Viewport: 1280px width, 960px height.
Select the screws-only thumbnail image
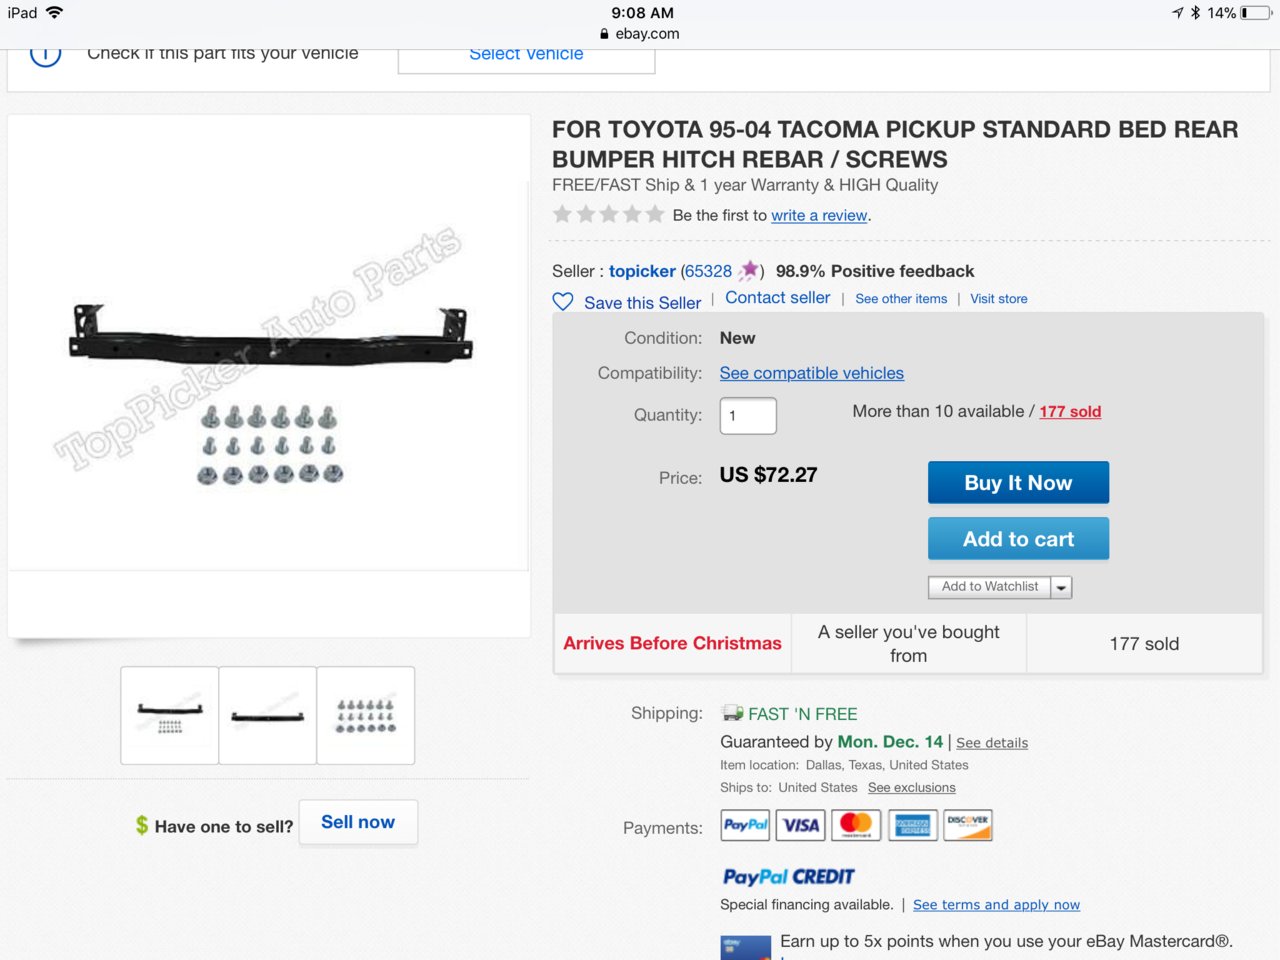[366, 716]
